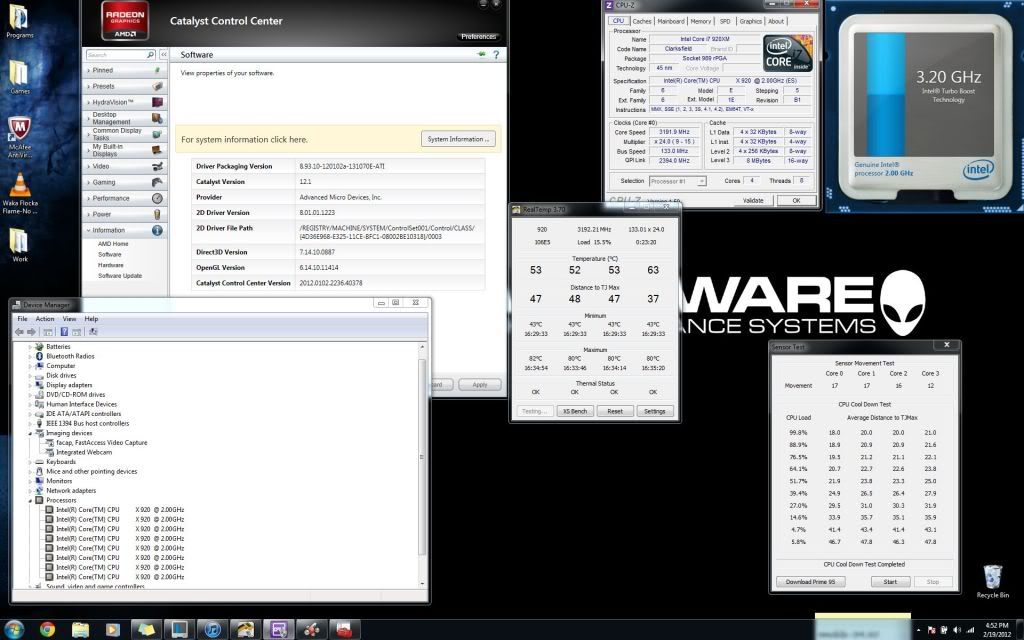Click Start in Sensor Test window
This screenshot has width=1024, height=640.
point(890,582)
